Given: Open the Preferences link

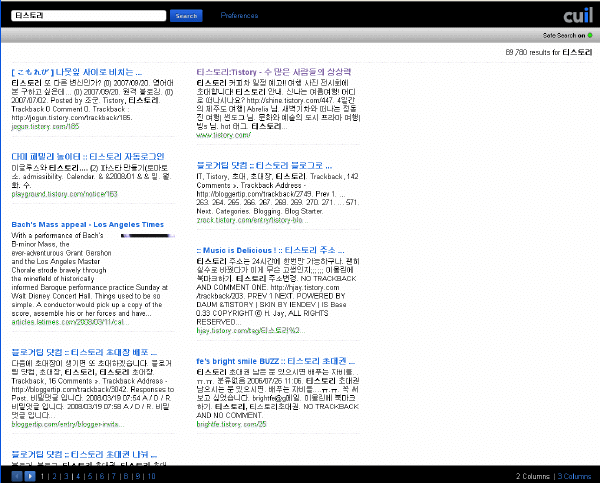Looking at the screenshot, I should tap(240, 16).
